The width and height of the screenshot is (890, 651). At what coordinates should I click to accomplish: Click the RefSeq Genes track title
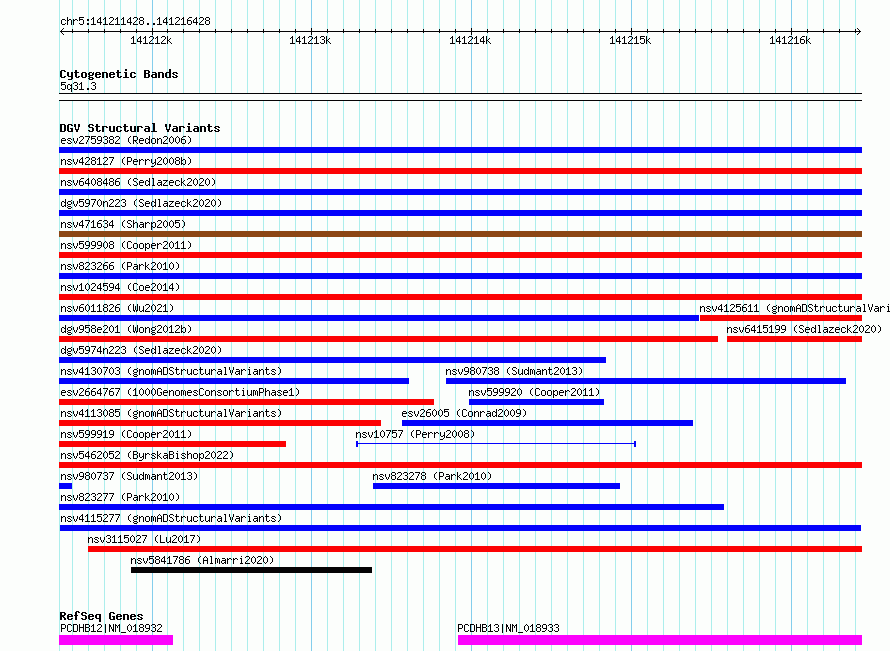point(101,616)
